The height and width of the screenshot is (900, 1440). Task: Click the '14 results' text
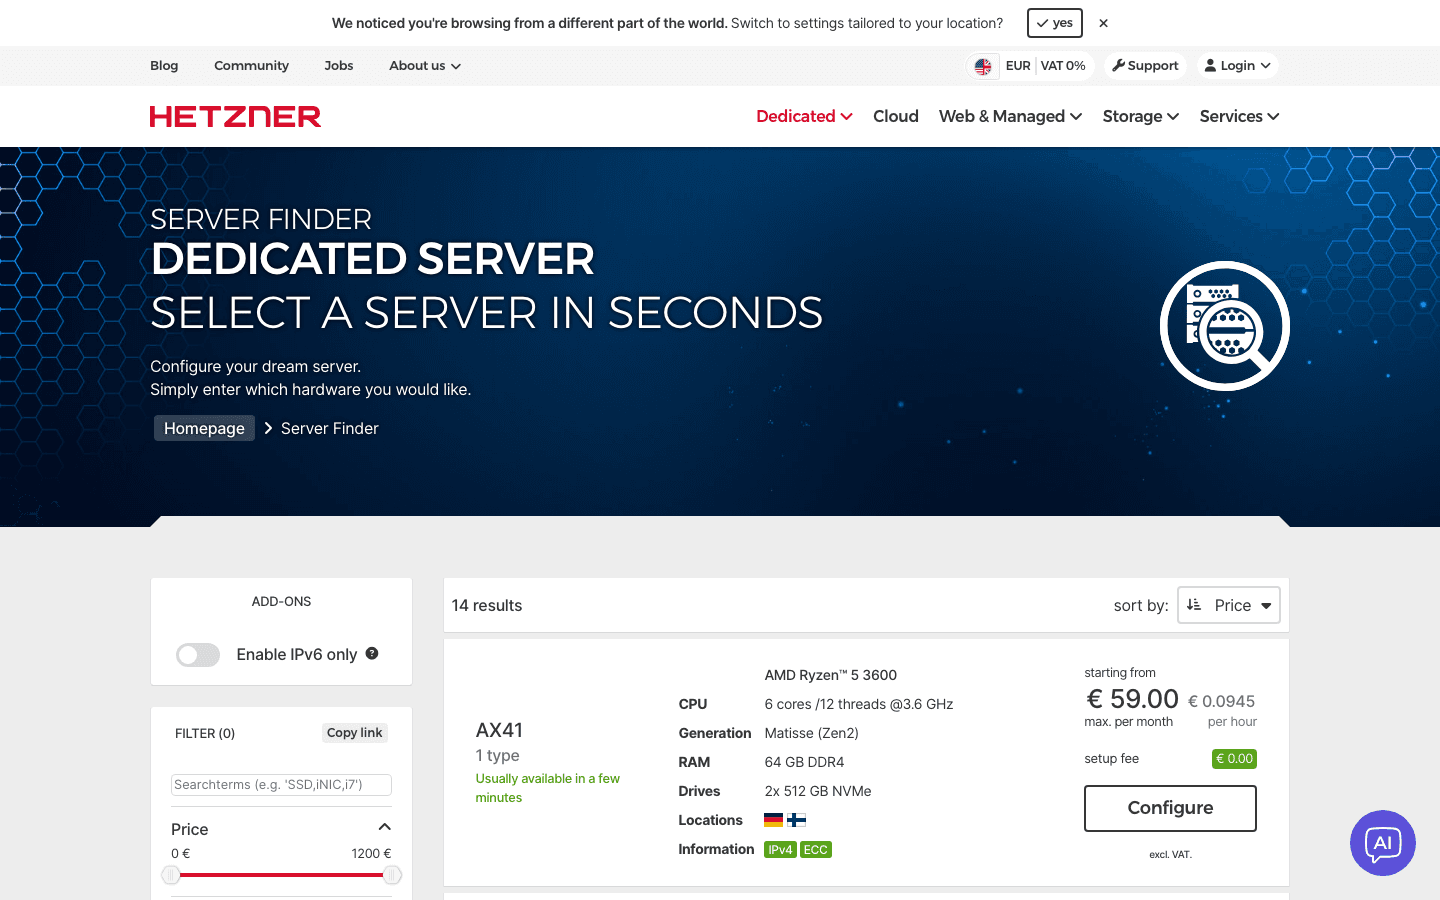(x=487, y=605)
